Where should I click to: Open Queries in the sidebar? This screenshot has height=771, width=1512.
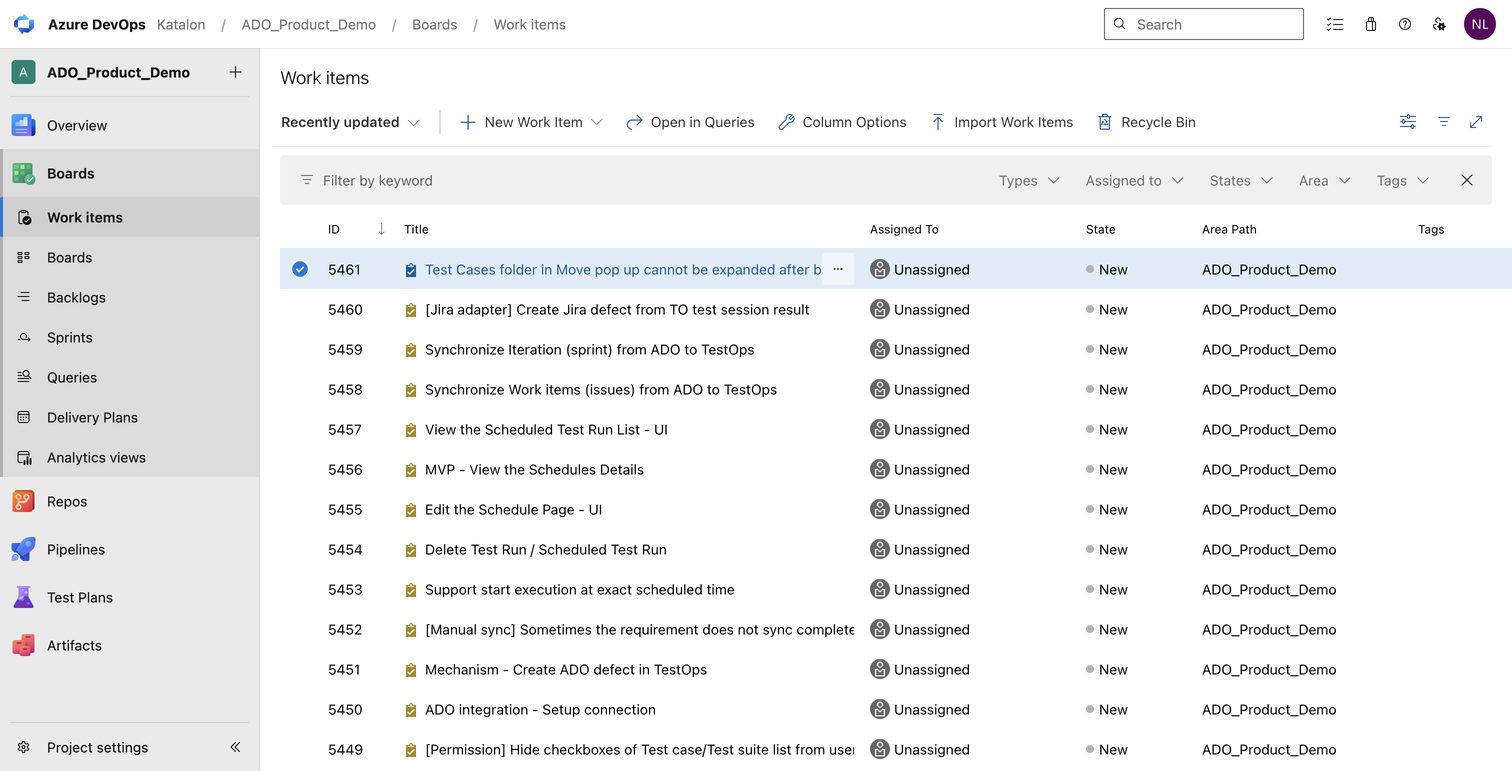click(72, 377)
